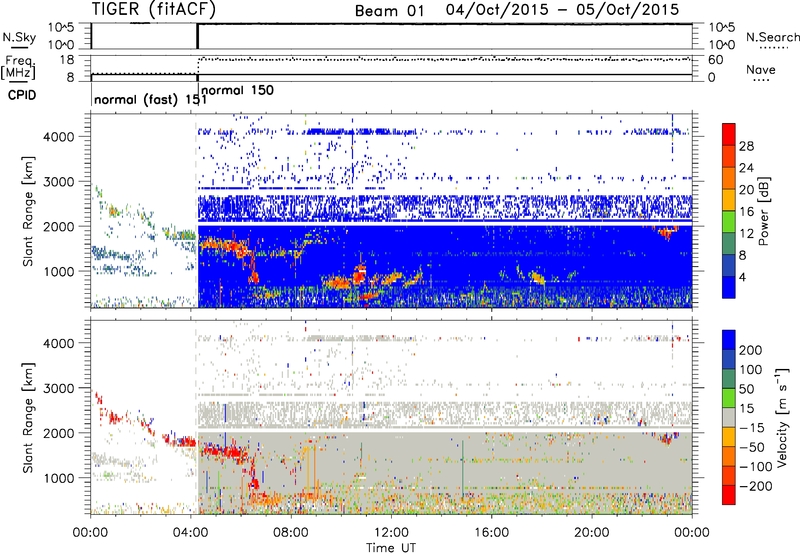Image resolution: width=800 pixels, height=554 pixels.
Task: Click the '16:00' time axis tick label
Action: click(x=491, y=533)
